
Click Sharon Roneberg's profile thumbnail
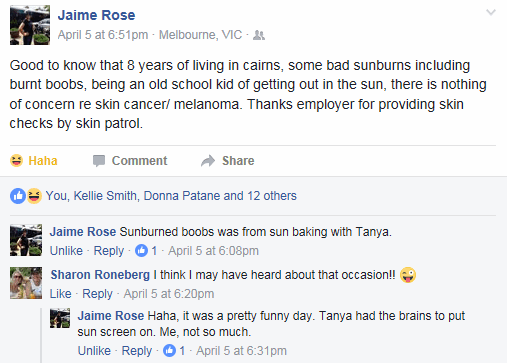pos(26,283)
